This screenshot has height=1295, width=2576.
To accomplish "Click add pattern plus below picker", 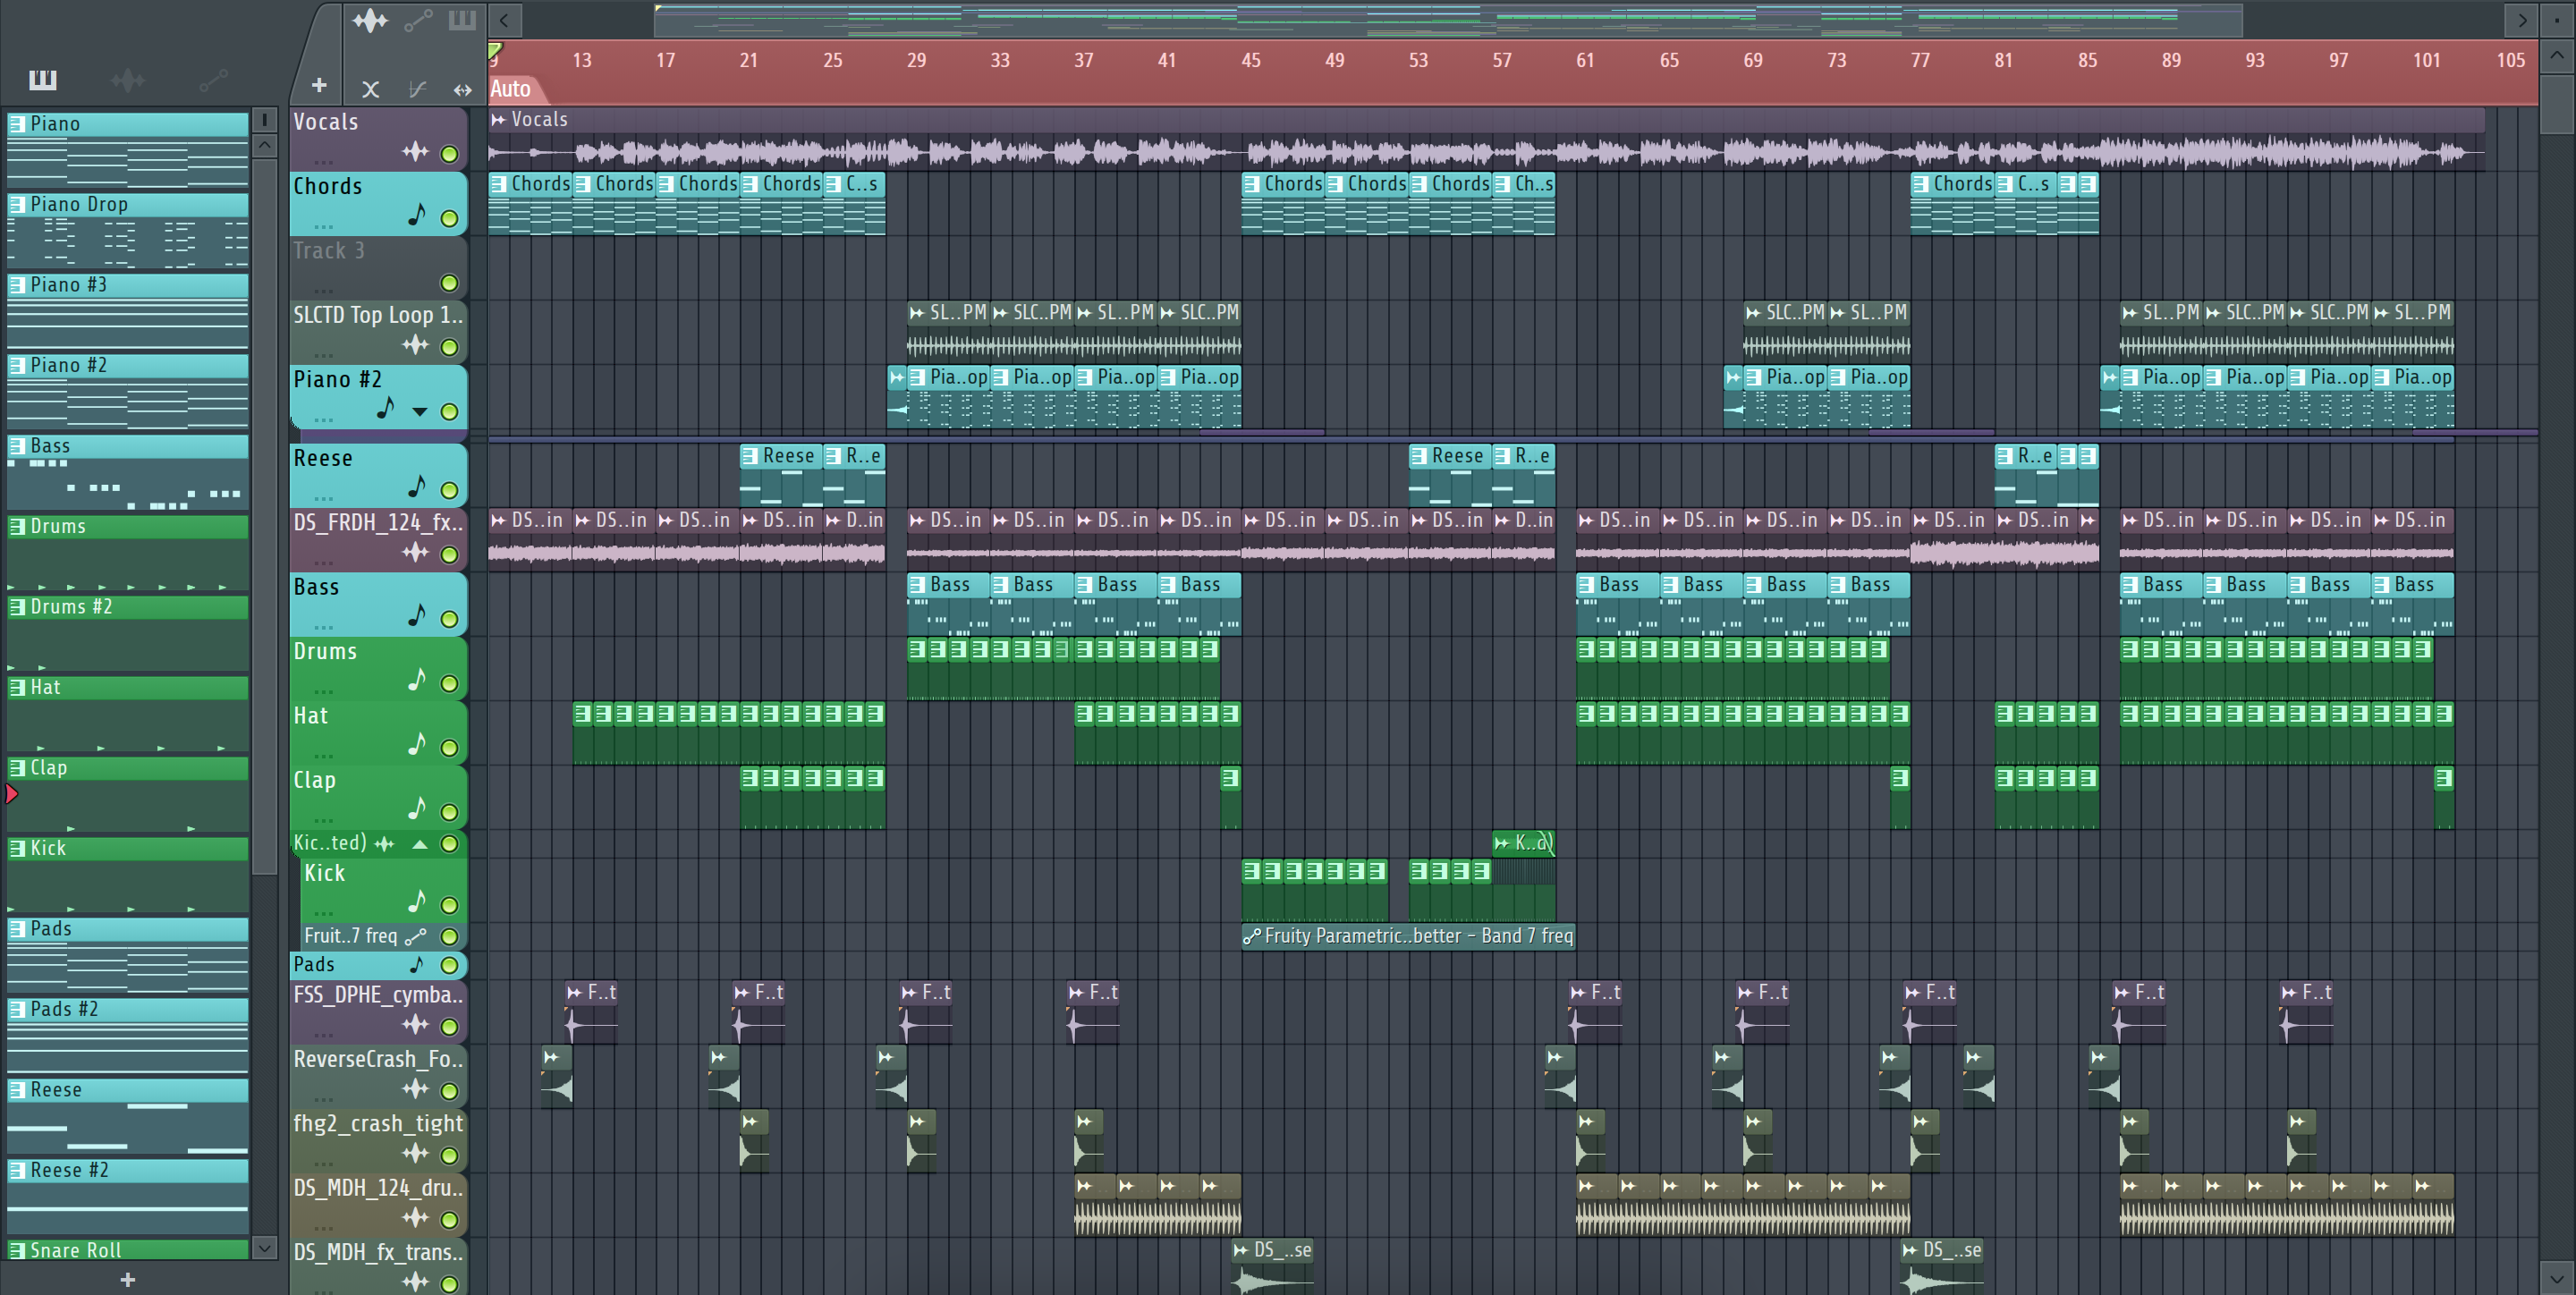I will 128,1280.
